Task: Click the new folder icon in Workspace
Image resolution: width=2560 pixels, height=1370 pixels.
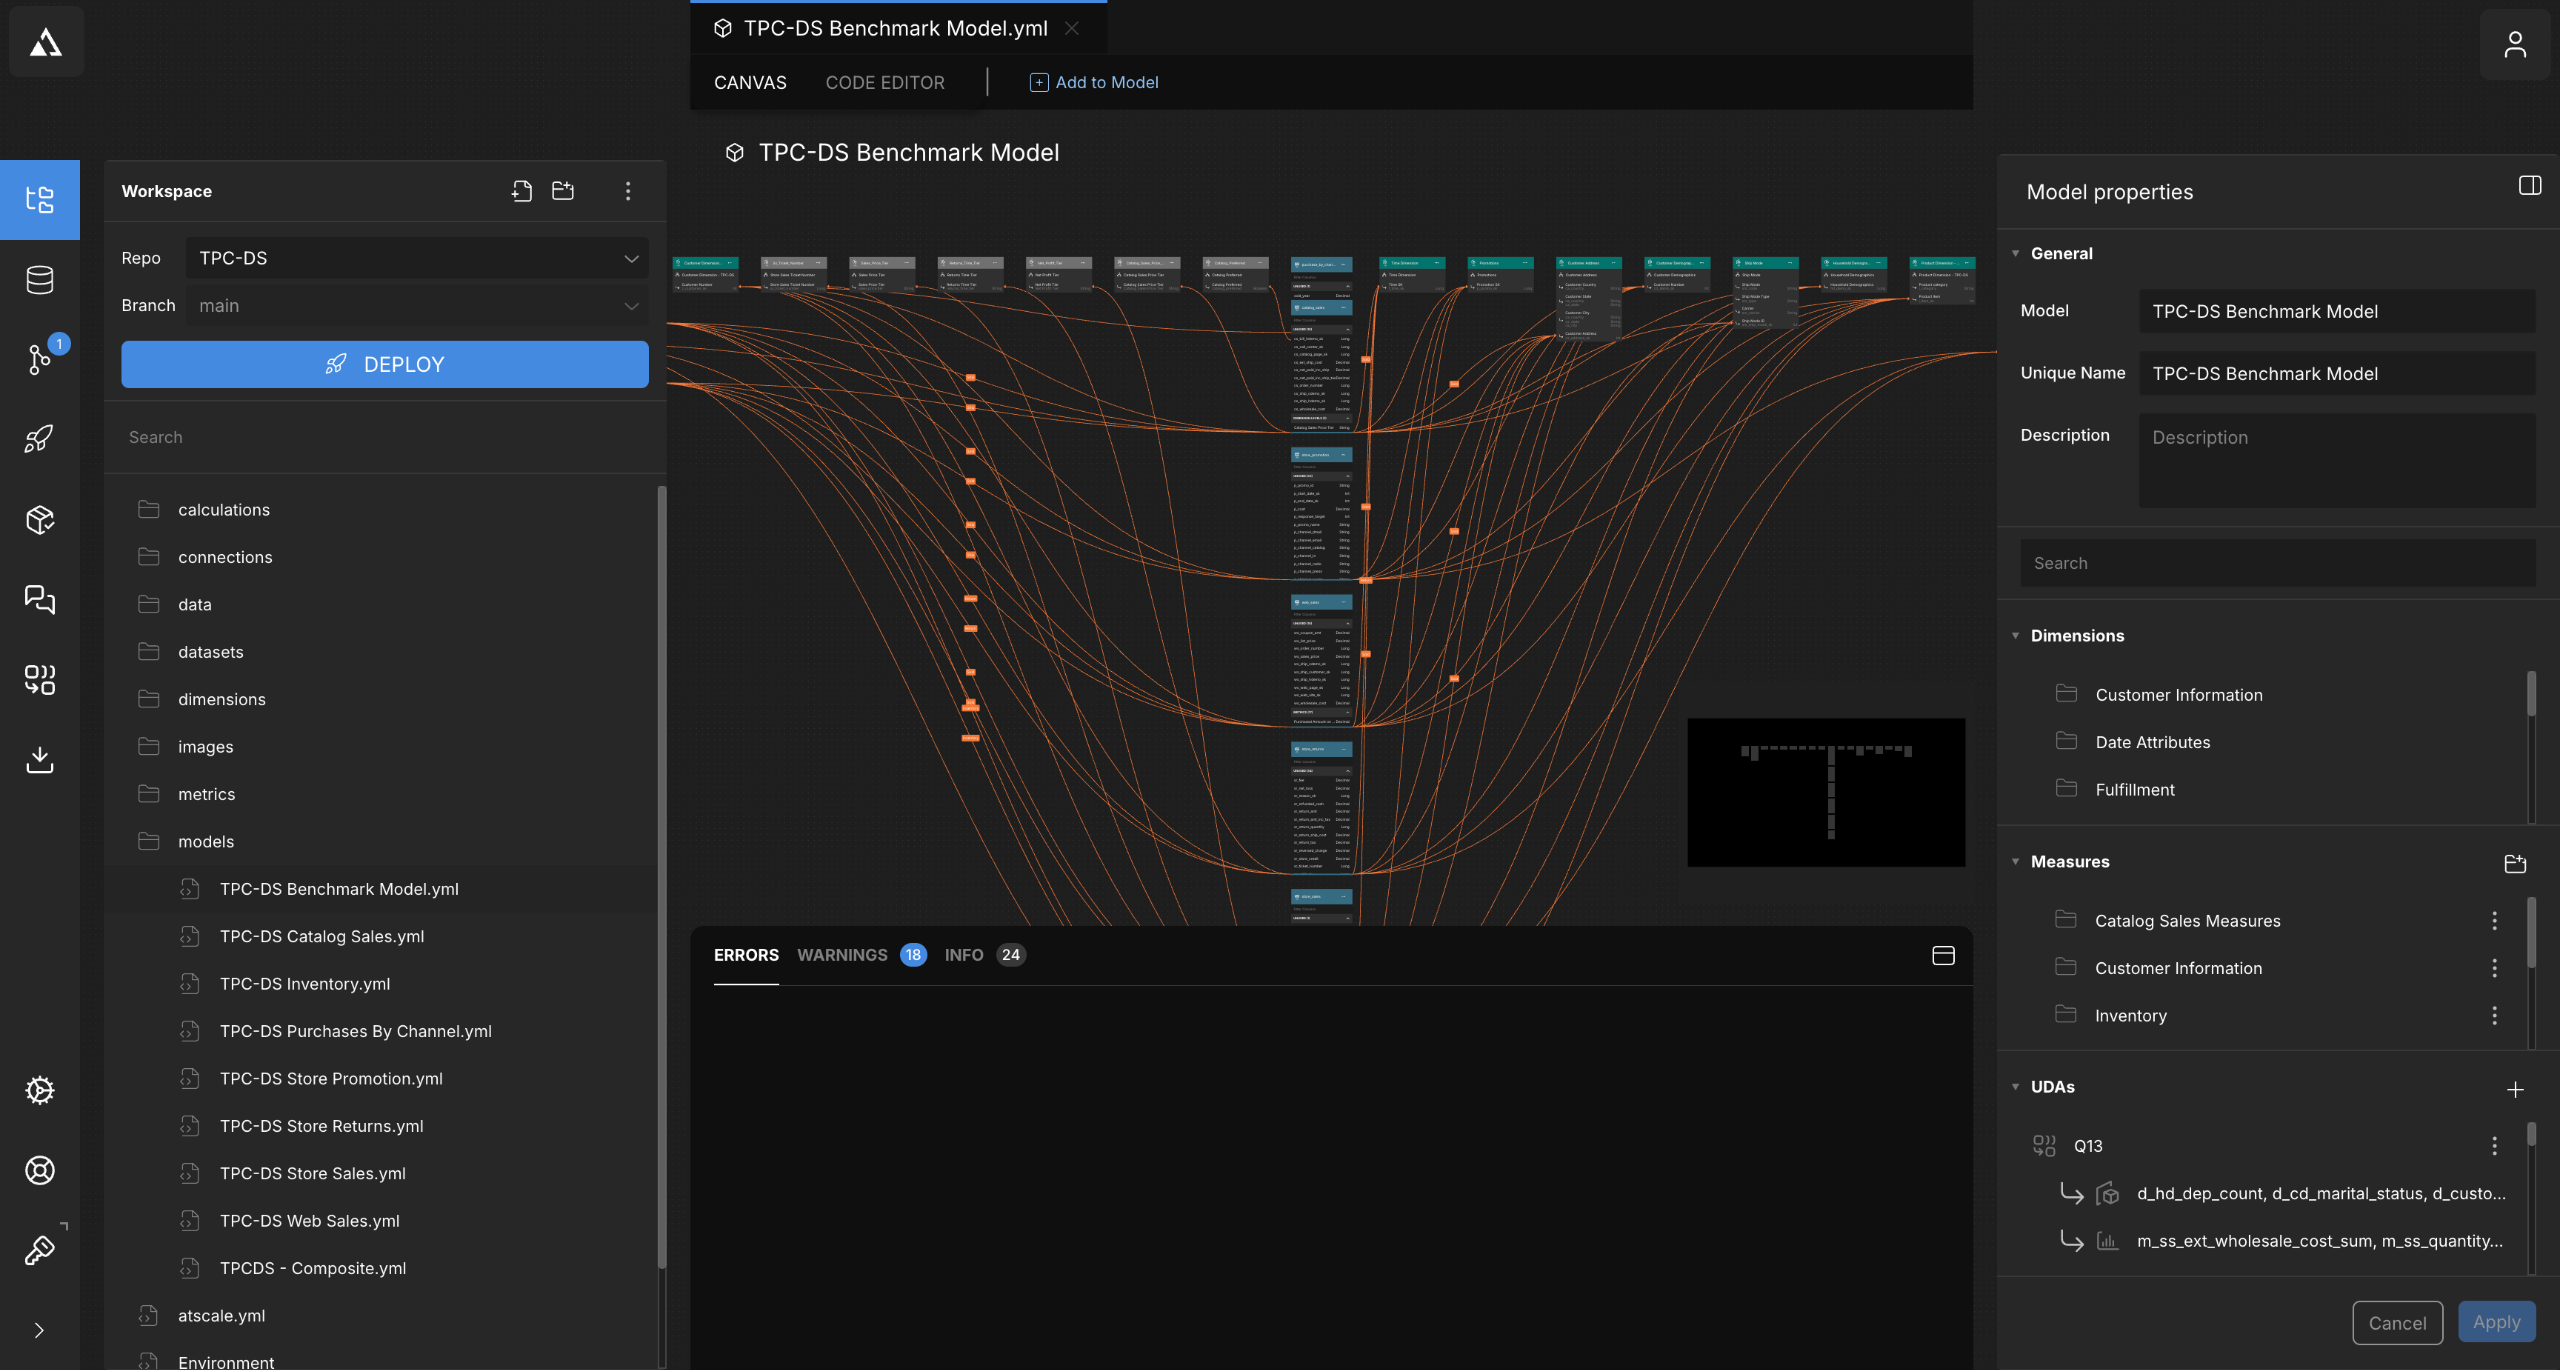Action: [563, 191]
